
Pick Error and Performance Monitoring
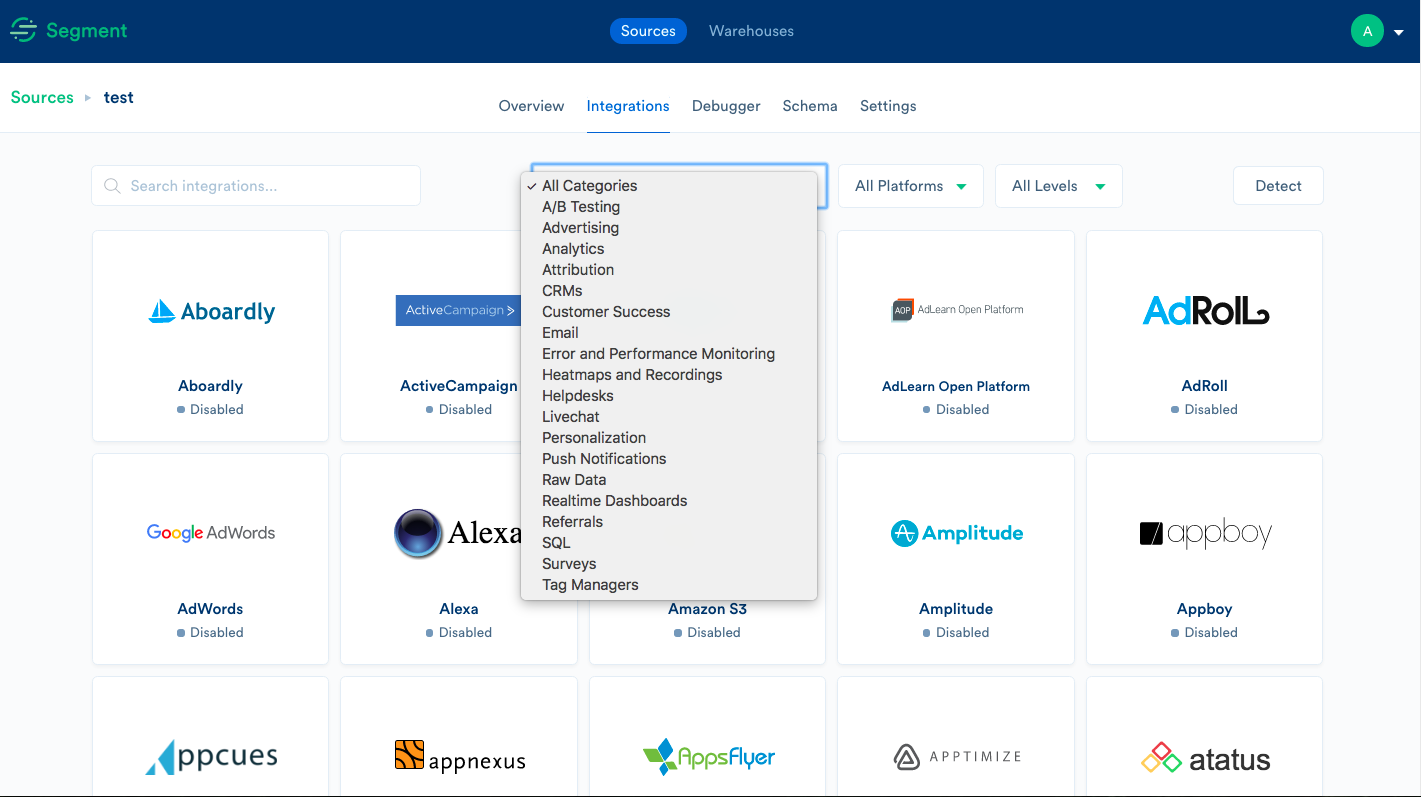[x=669, y=354]
